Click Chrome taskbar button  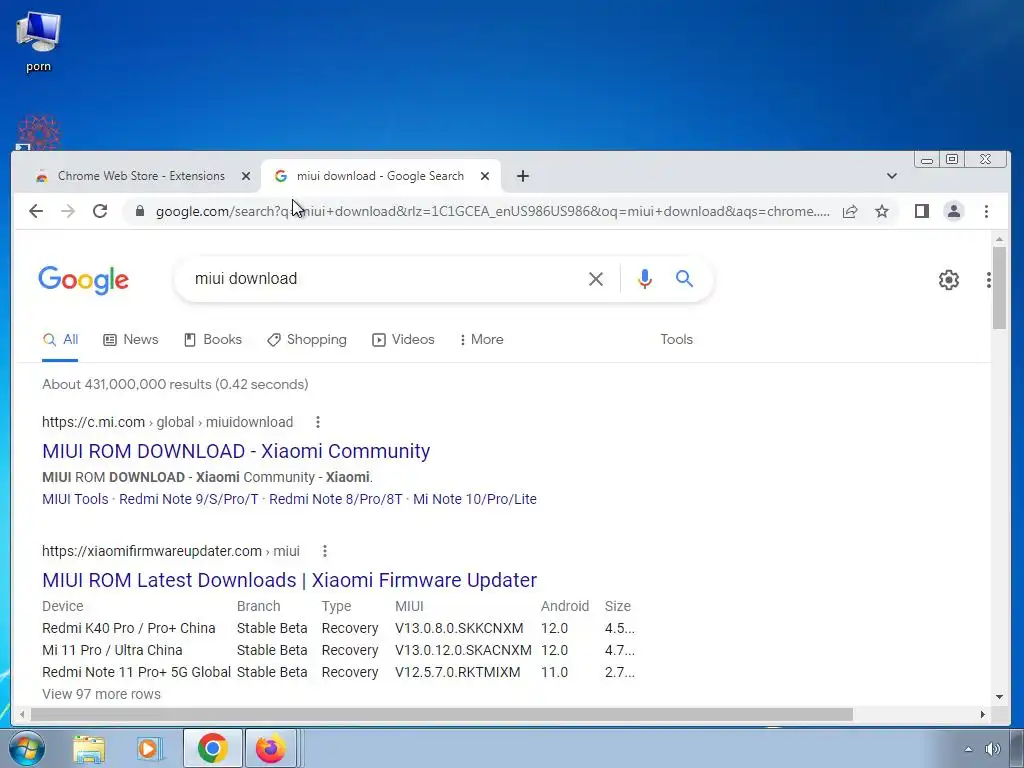[x=212, y=748]
